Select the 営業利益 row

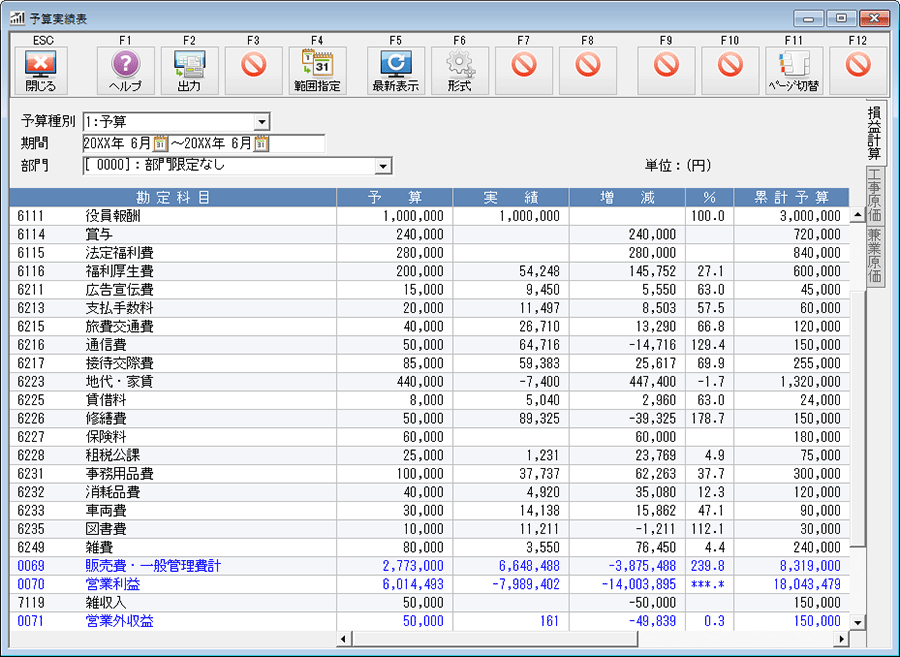point(429,584)
